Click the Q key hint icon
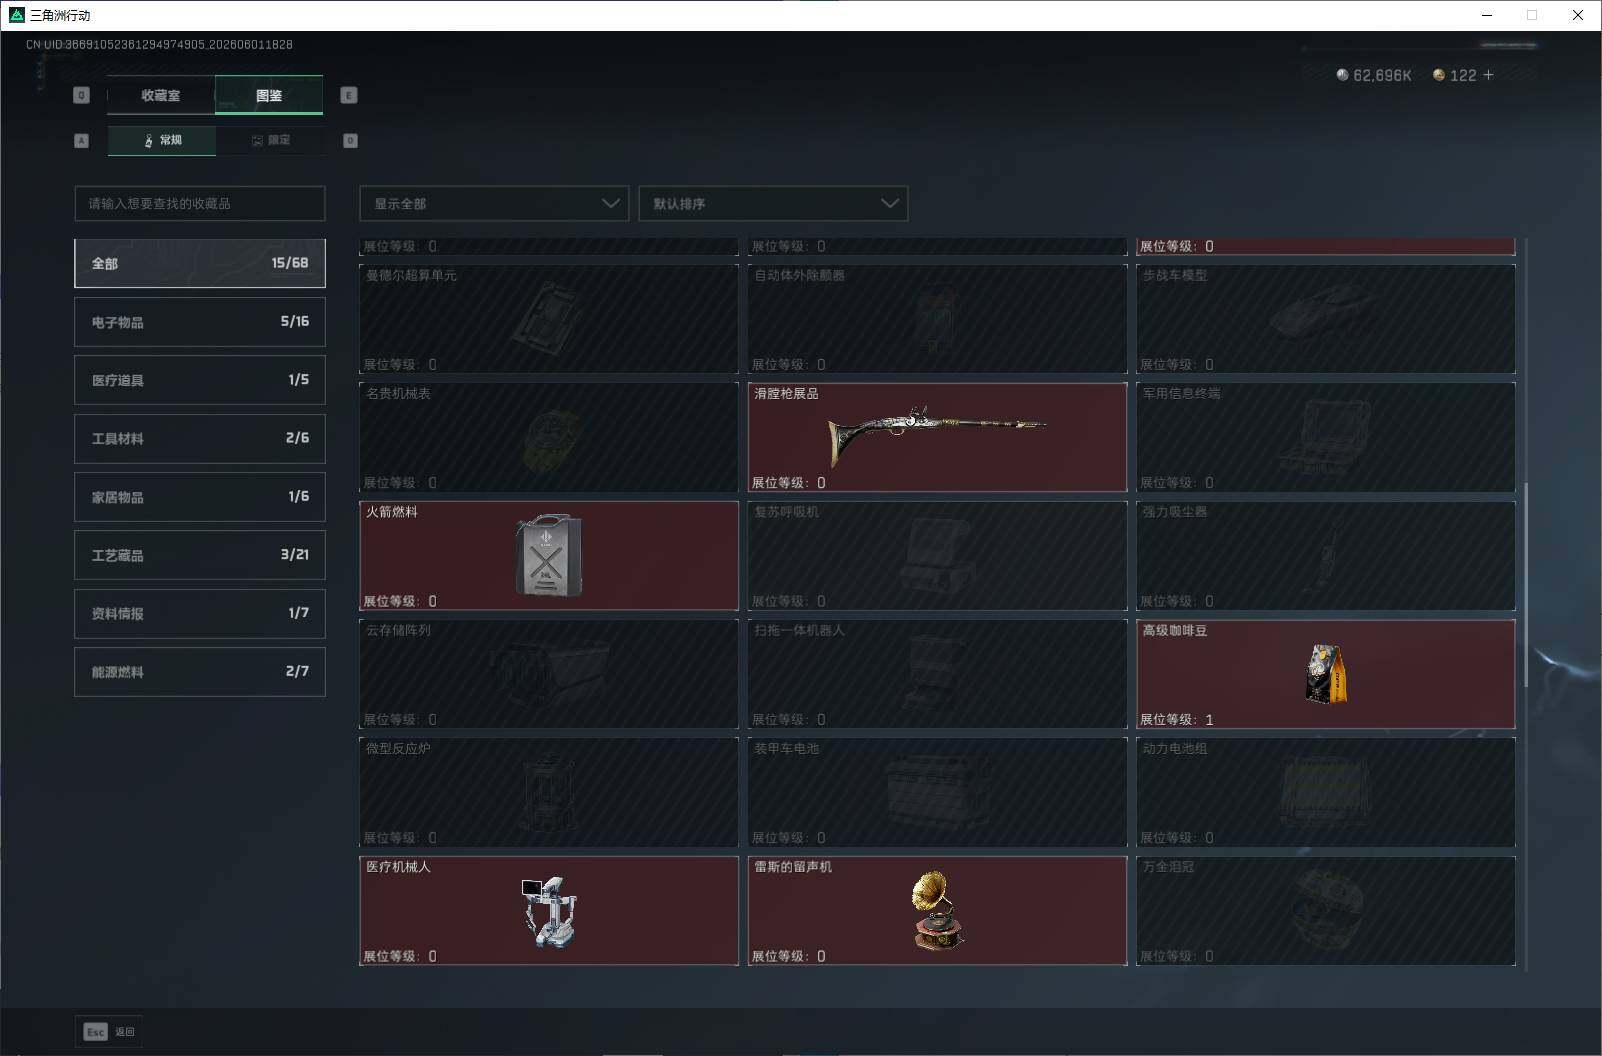 (x=82, y=95)
